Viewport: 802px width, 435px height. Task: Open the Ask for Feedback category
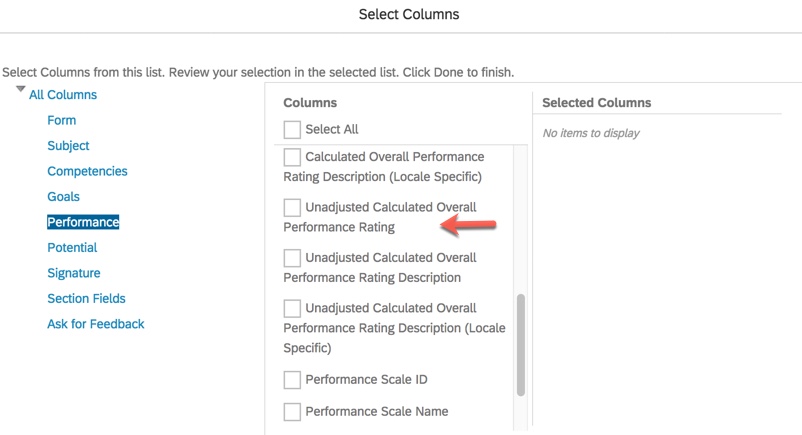tap(96, 324)
